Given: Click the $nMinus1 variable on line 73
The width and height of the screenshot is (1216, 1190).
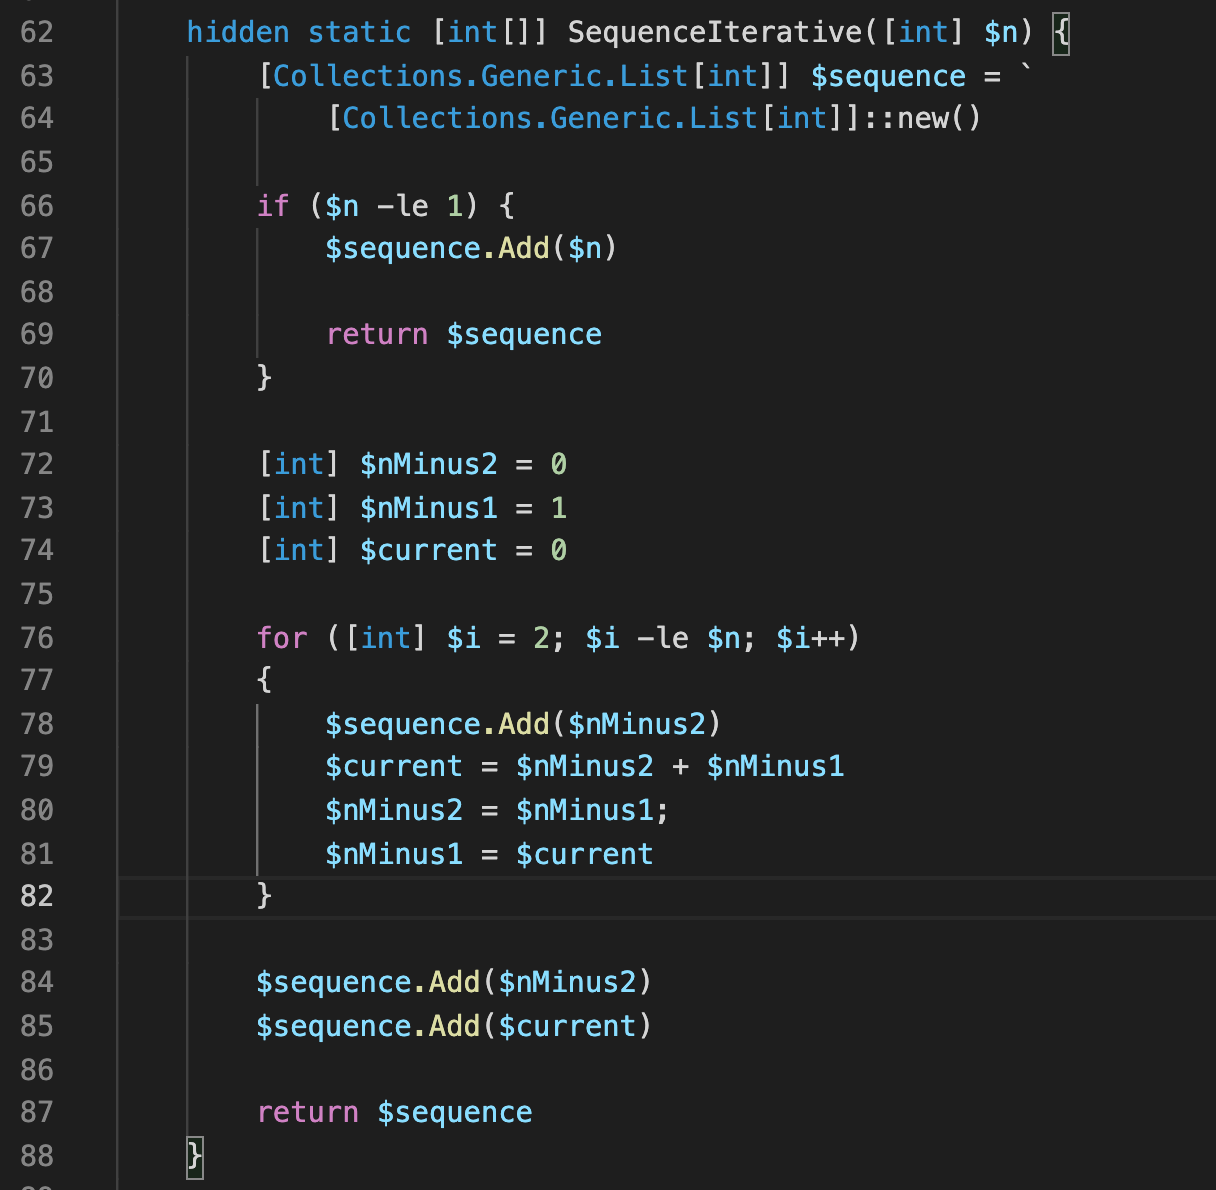Looking at the screenshot, I should [428, 508].
